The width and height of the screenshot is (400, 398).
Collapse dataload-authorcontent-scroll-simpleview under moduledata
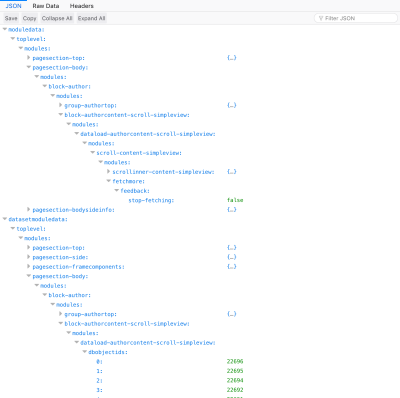point(77,133)
